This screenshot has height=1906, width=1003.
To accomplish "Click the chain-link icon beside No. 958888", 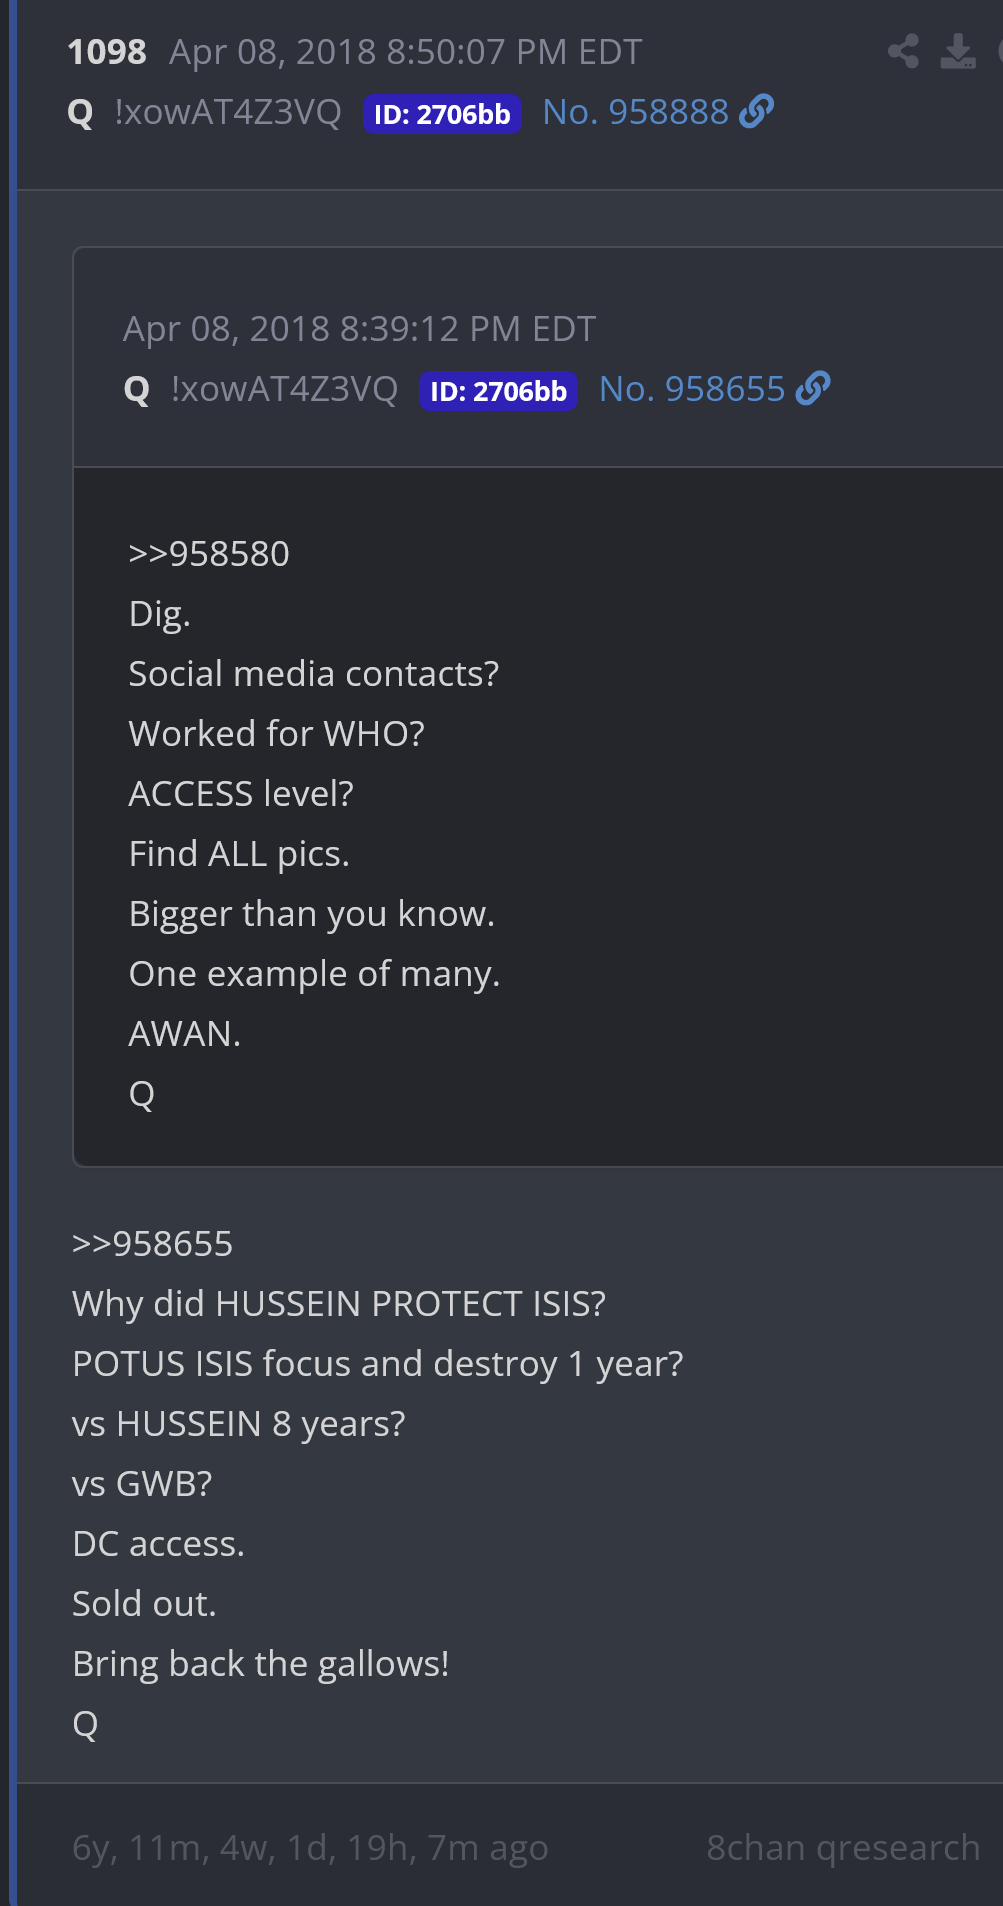I will coord(757,111).
